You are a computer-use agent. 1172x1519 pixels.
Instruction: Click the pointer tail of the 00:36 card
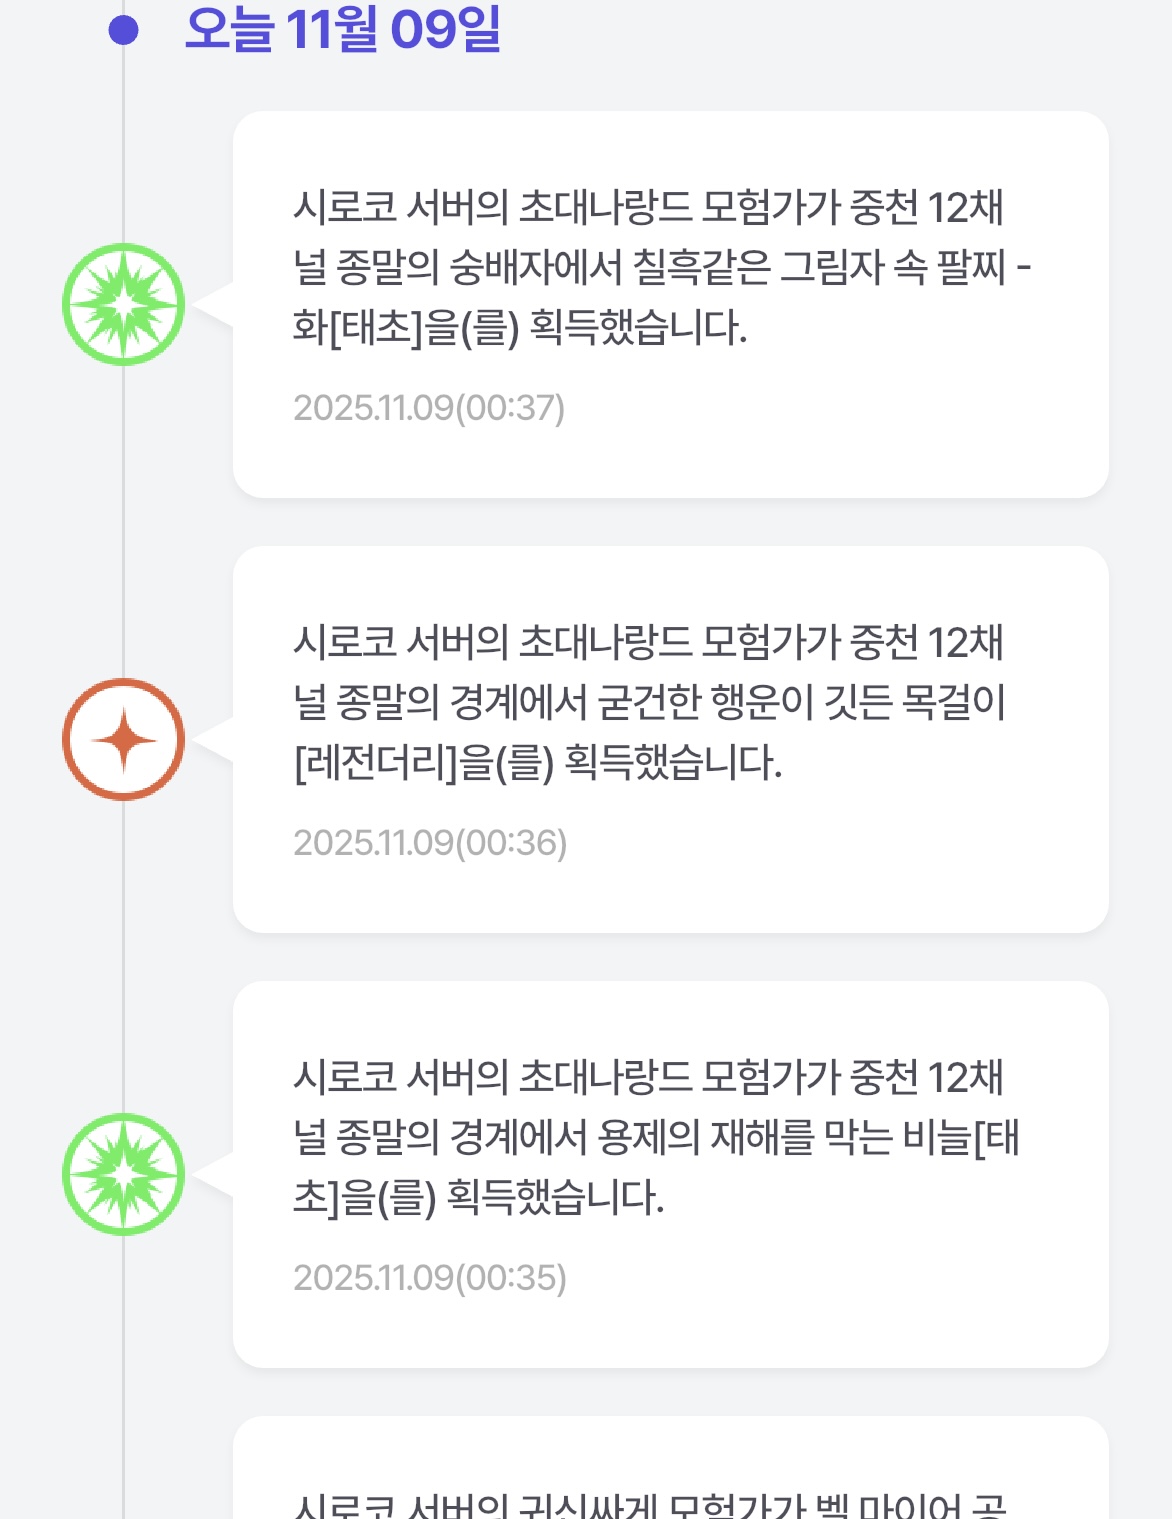click(215, 739)
